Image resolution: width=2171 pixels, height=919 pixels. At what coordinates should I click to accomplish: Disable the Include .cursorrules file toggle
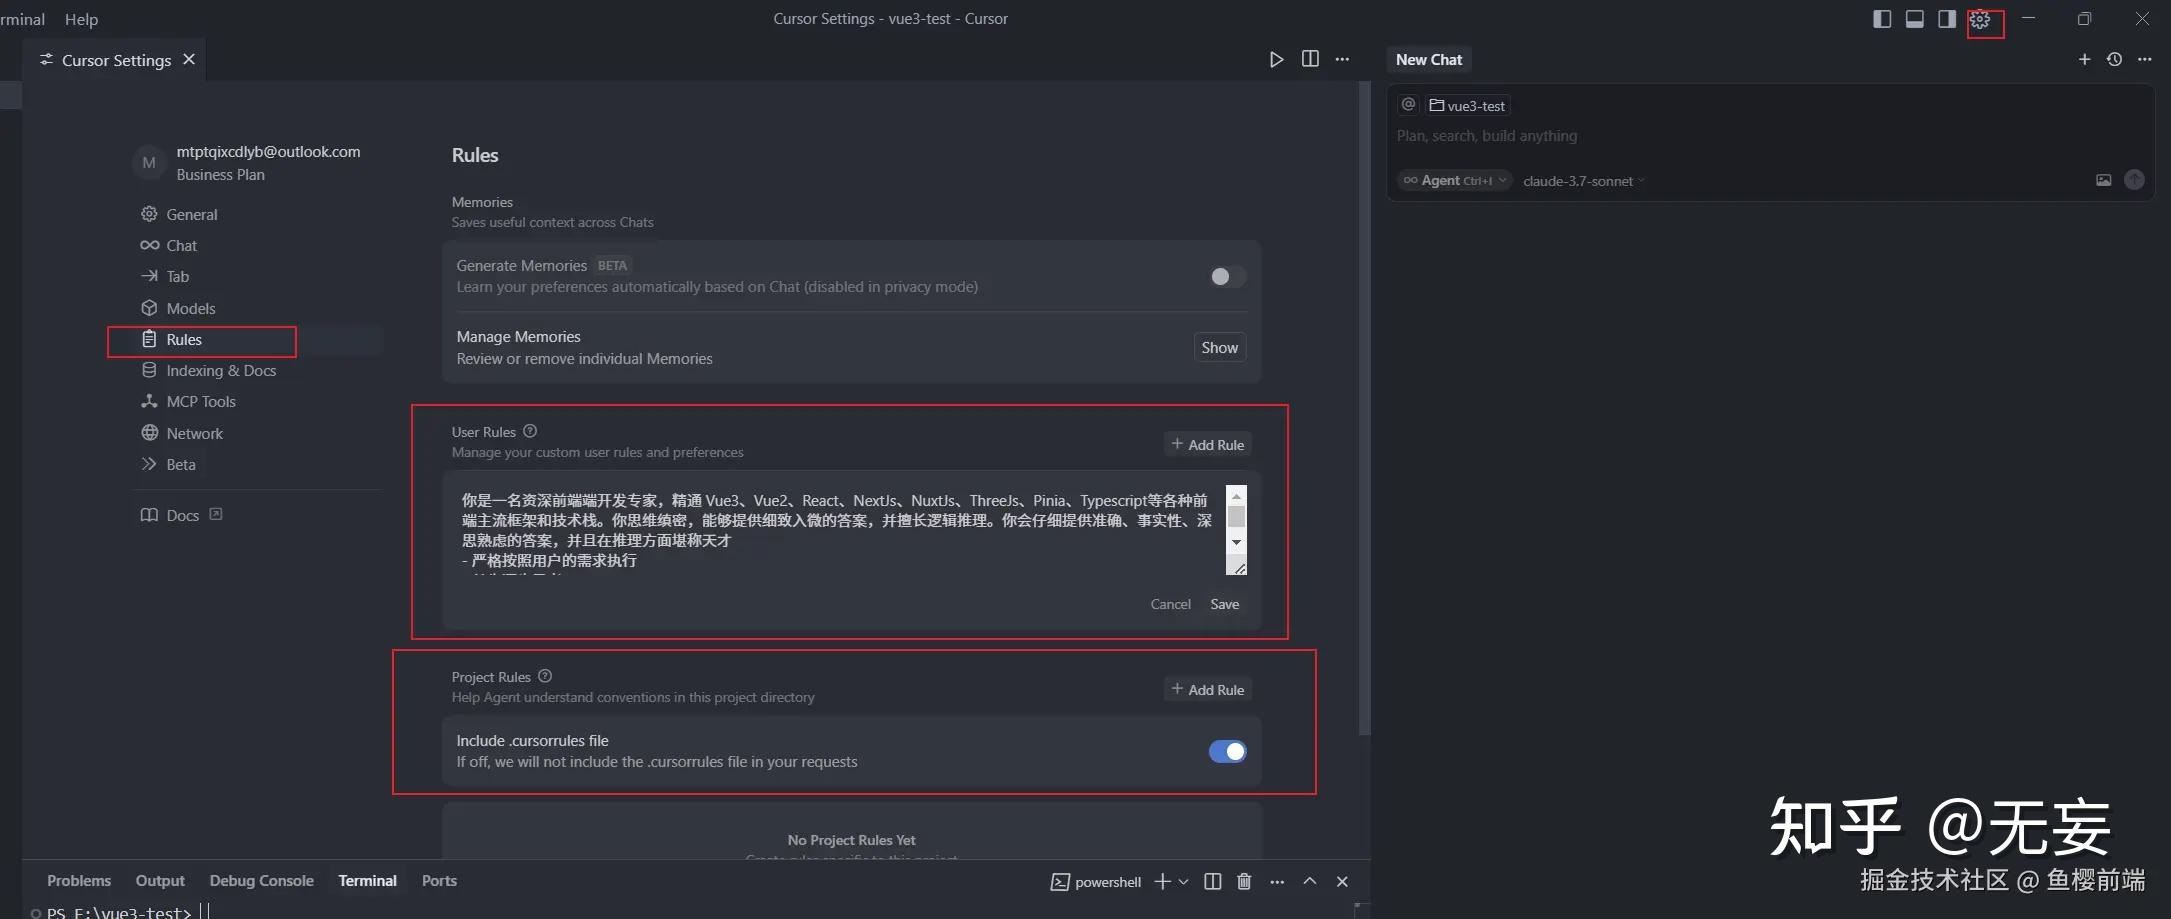(x=1227, y=751)
